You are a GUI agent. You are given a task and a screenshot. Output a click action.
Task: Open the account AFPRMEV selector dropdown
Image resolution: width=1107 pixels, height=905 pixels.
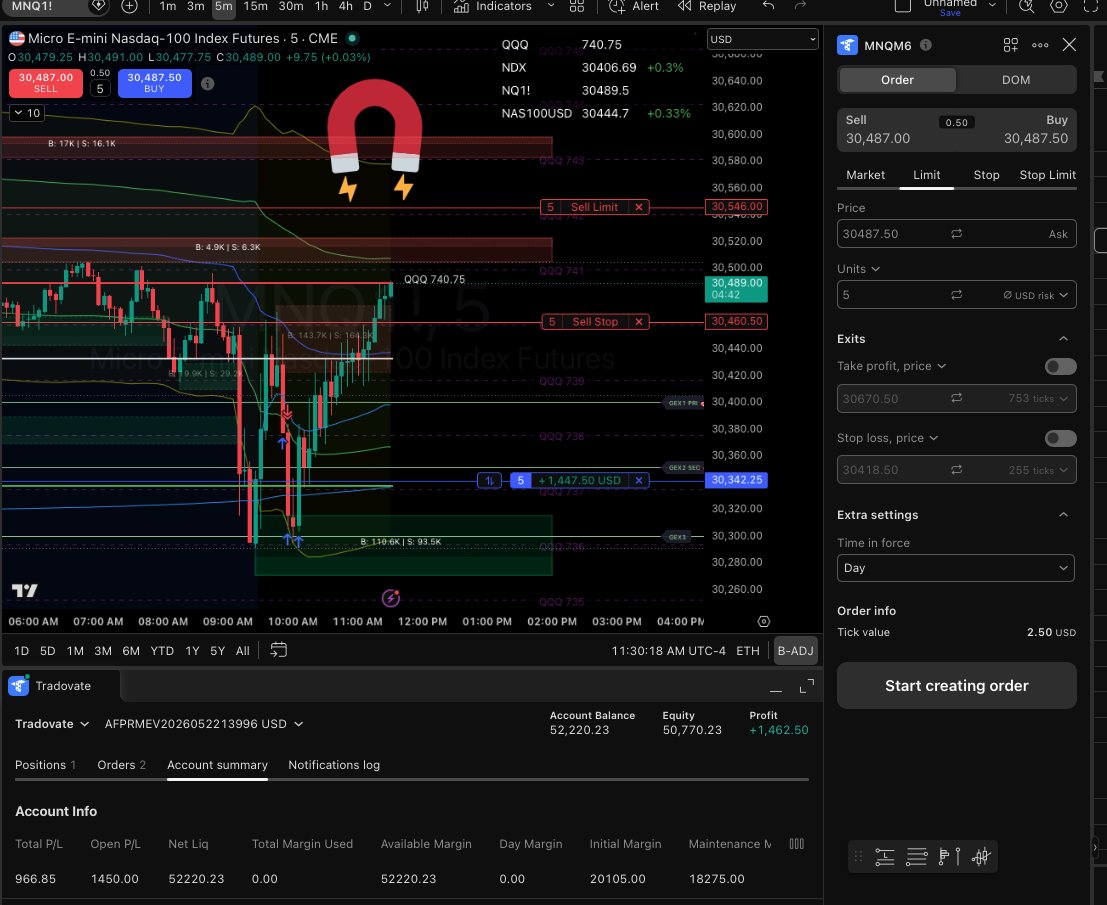(204, 724)
